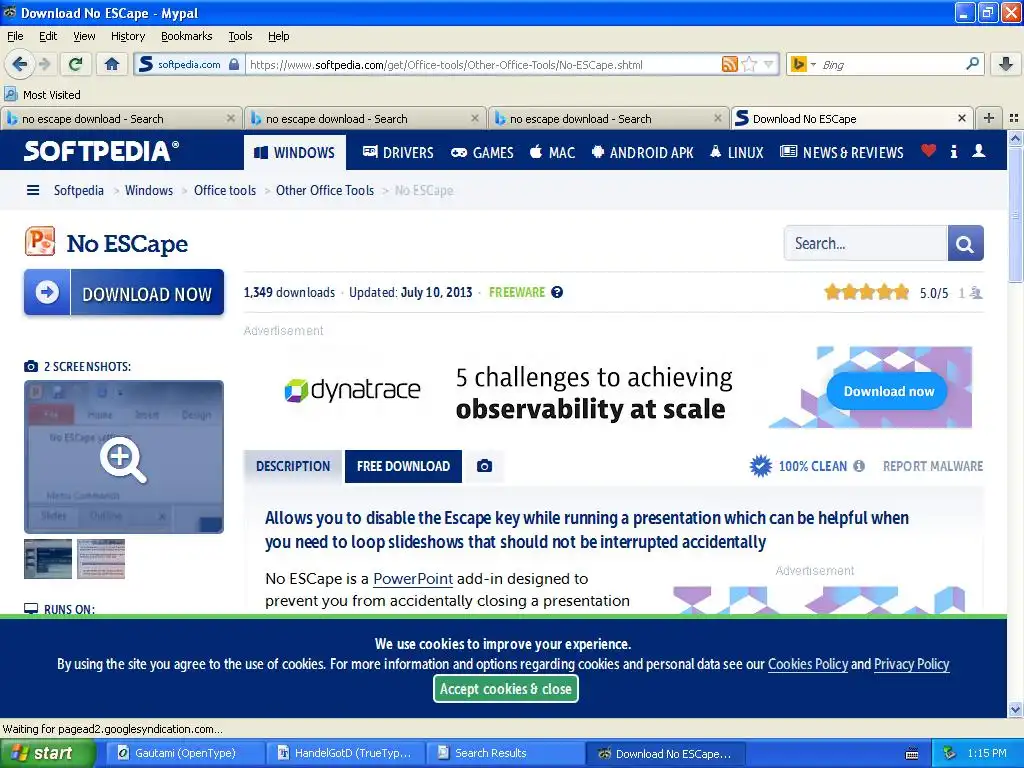Open the hamburger menu beside breadcrumbs
This screenshot has width=1024, height=768.
point(33,190)
